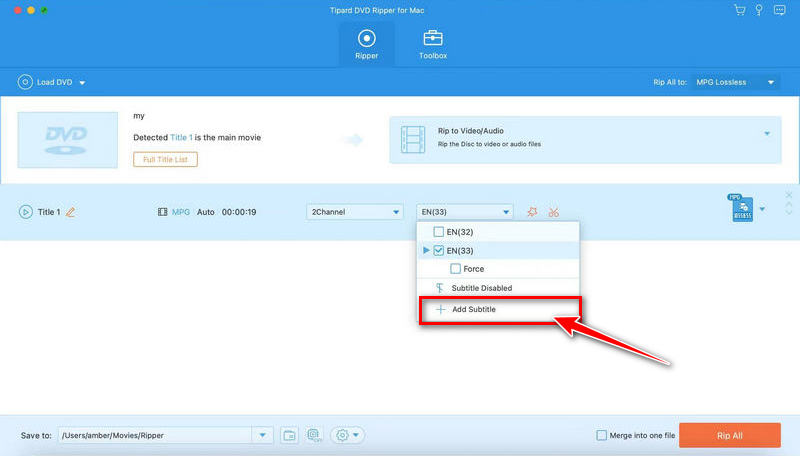Image resolution: width=800 pixels, height=456 pixels.
Task: Open the feedback chat icon
Action: [x=780, y=10]
